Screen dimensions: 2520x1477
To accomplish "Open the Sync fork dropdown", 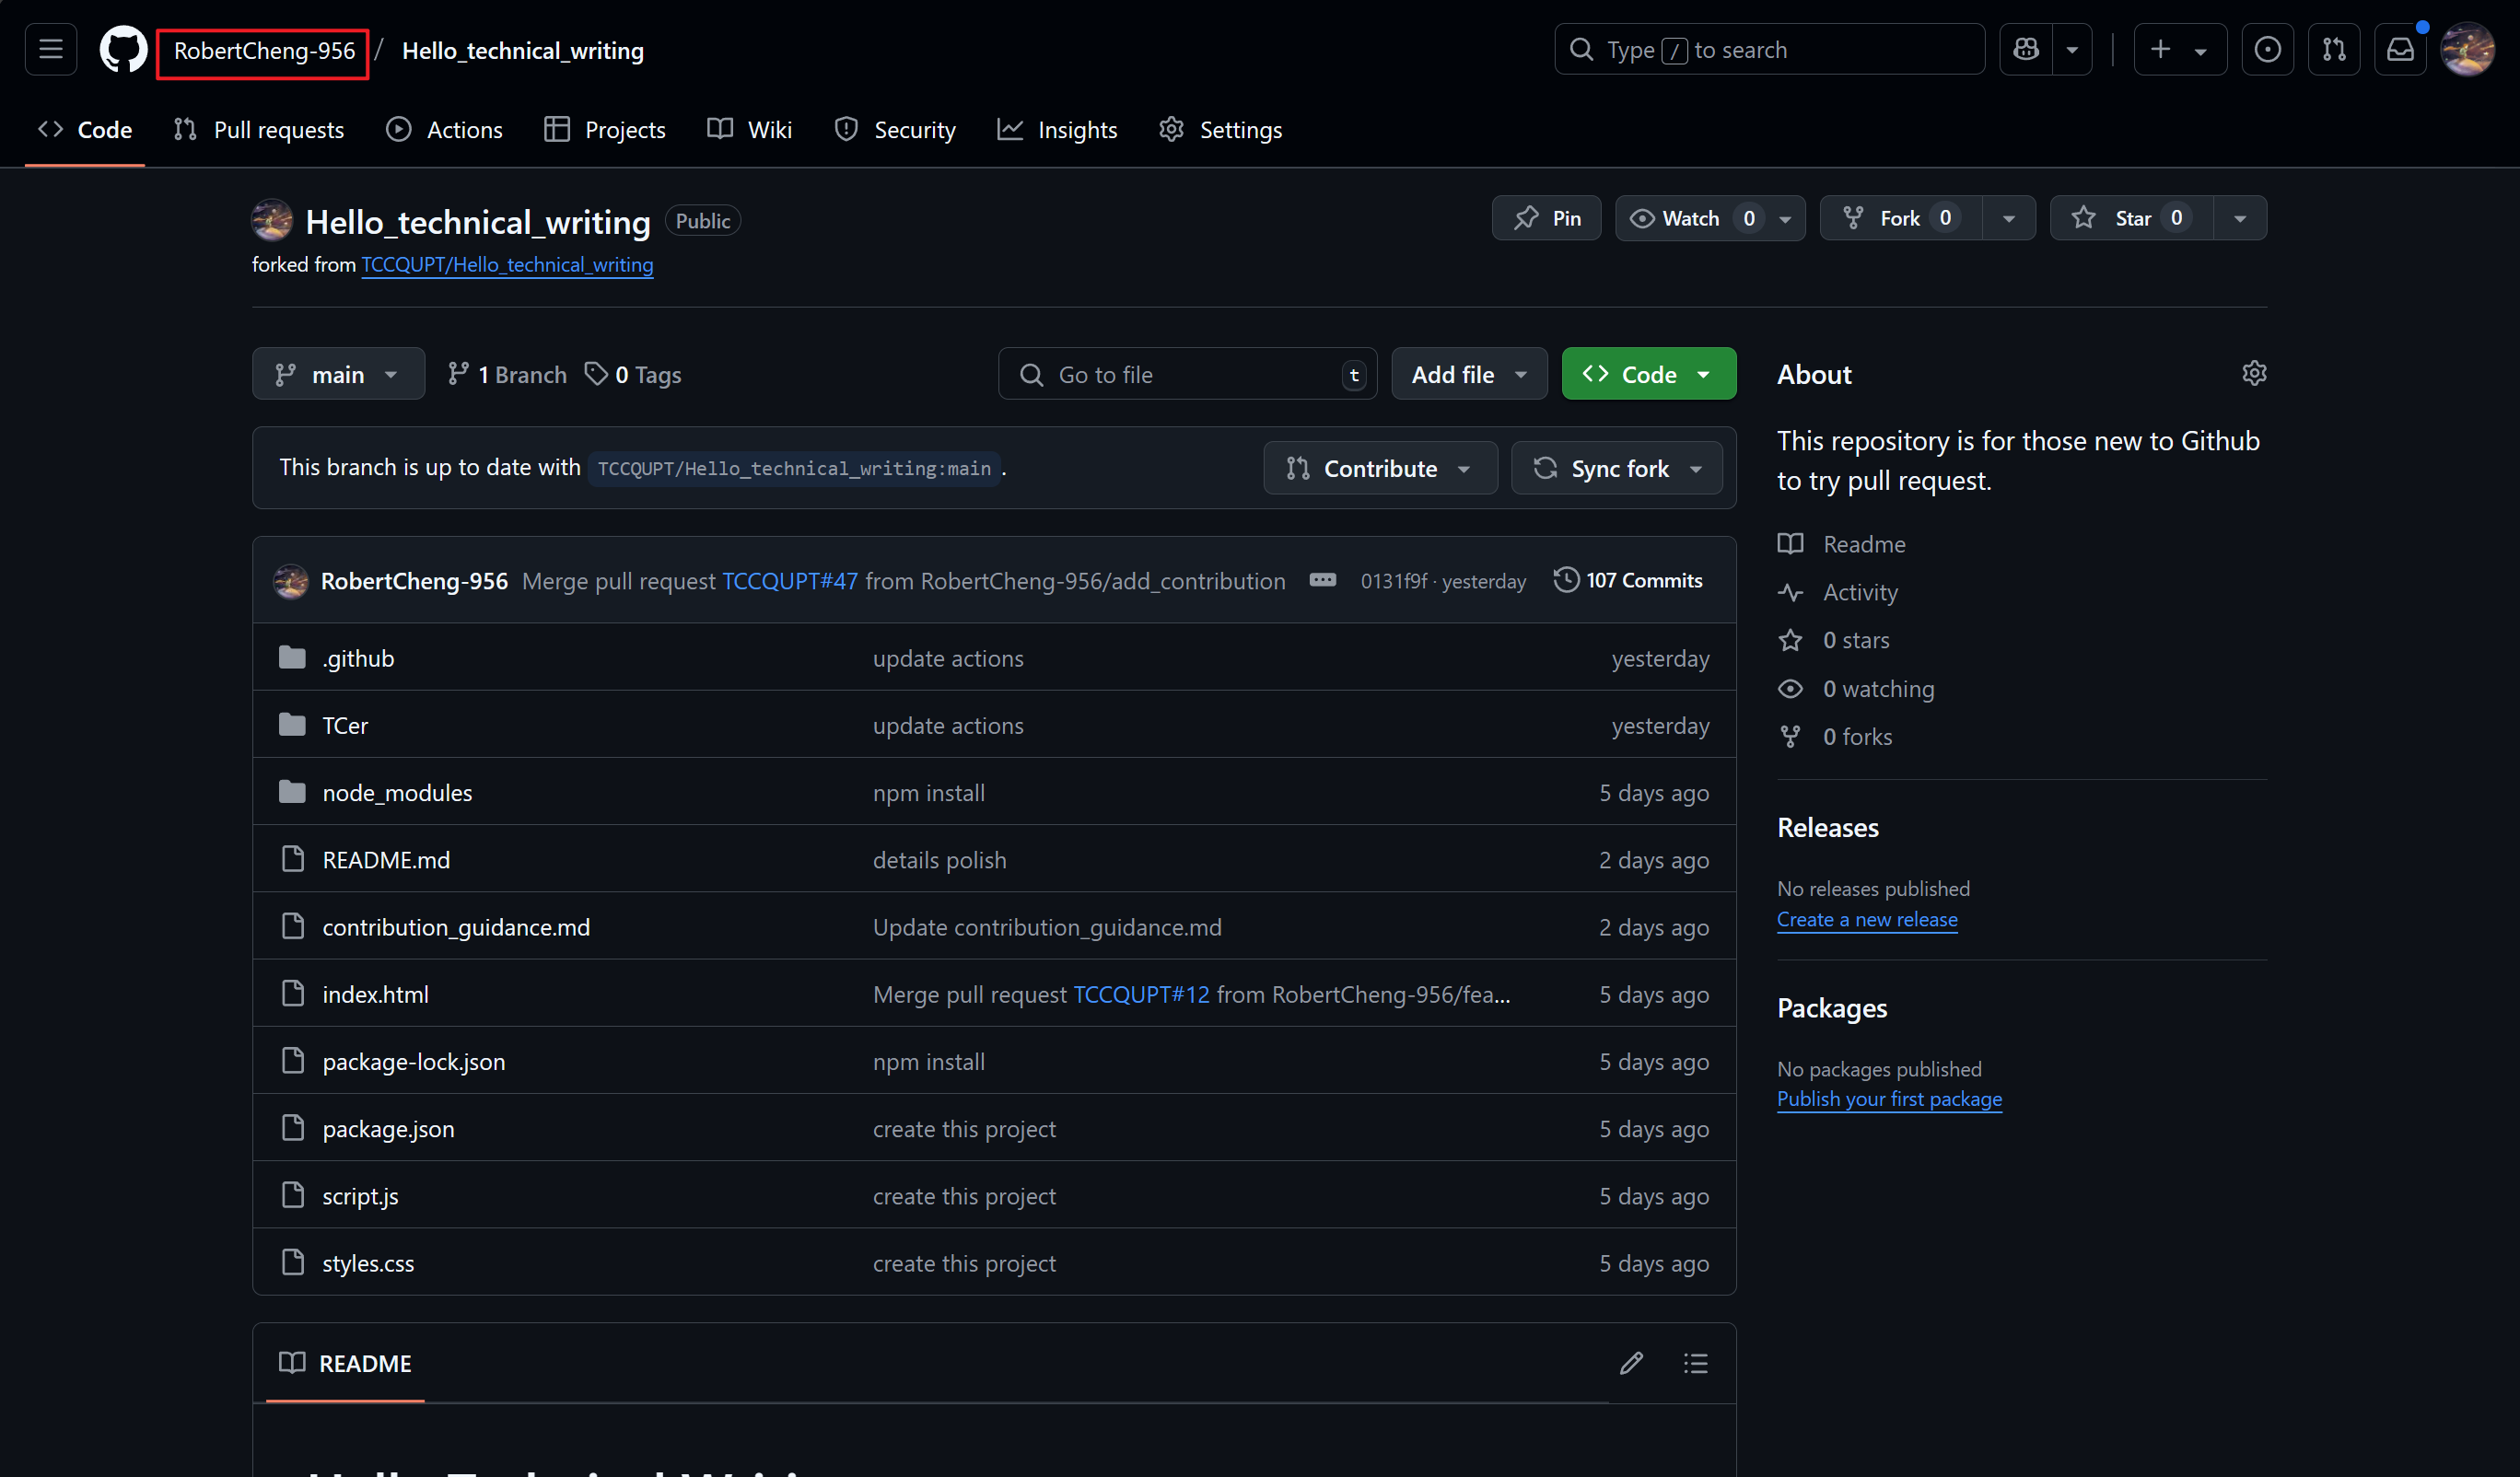I will (1617, 468).
